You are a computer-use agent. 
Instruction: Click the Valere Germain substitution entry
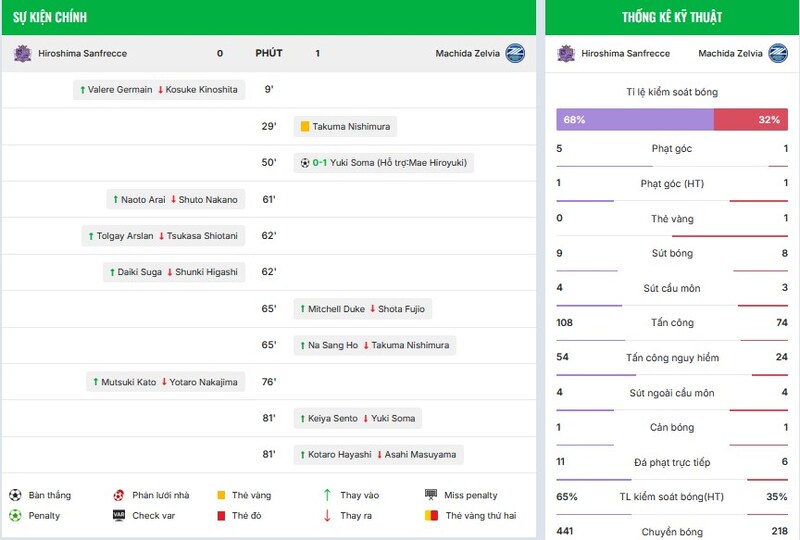[162, 90]
